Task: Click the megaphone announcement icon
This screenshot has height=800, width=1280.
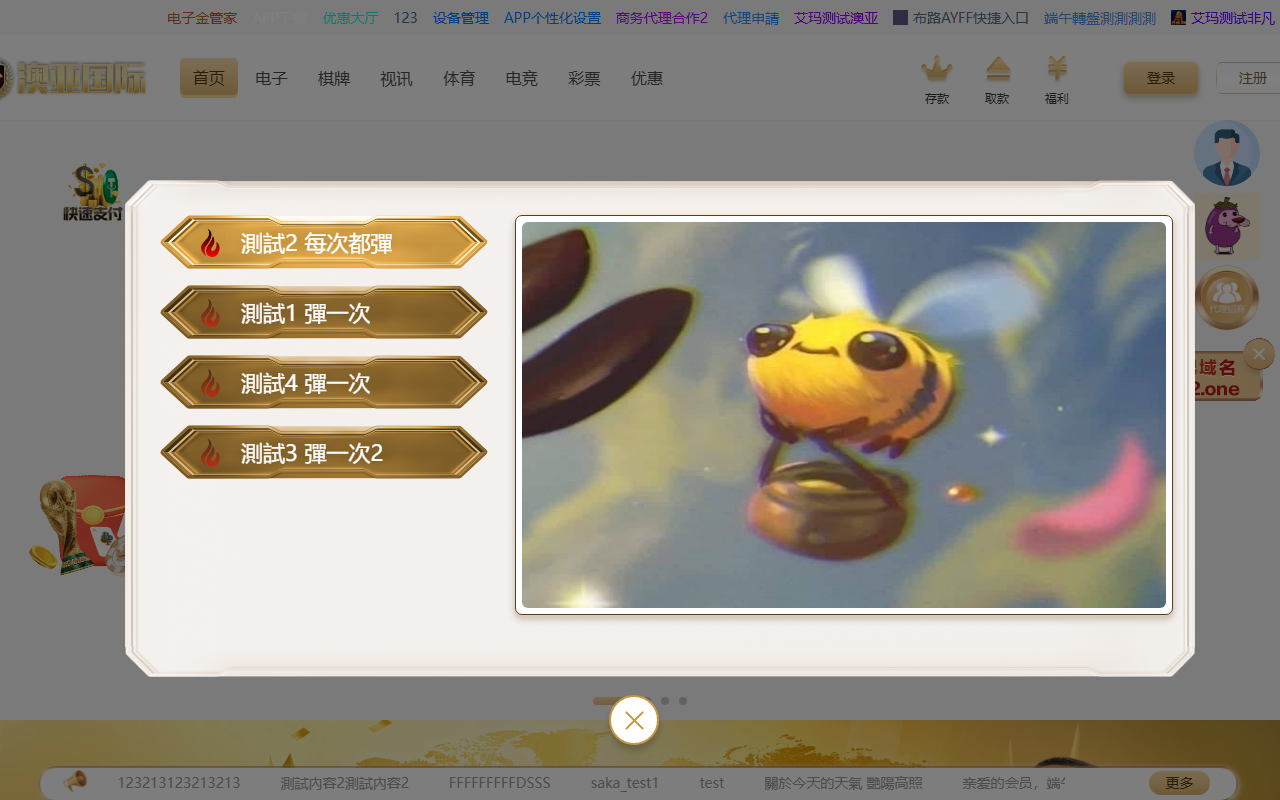Action: click(75, 782)
